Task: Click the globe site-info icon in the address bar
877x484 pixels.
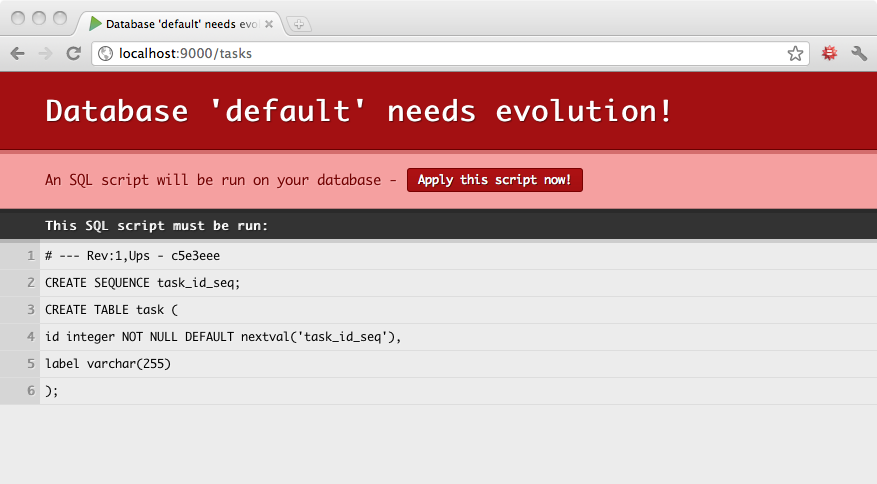Action: [x=104, y=54]
